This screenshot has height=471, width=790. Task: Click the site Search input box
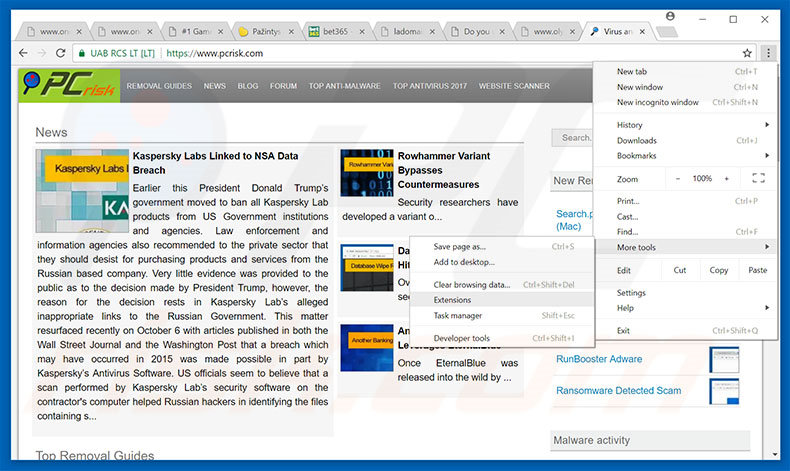click(x=573, y=138)
